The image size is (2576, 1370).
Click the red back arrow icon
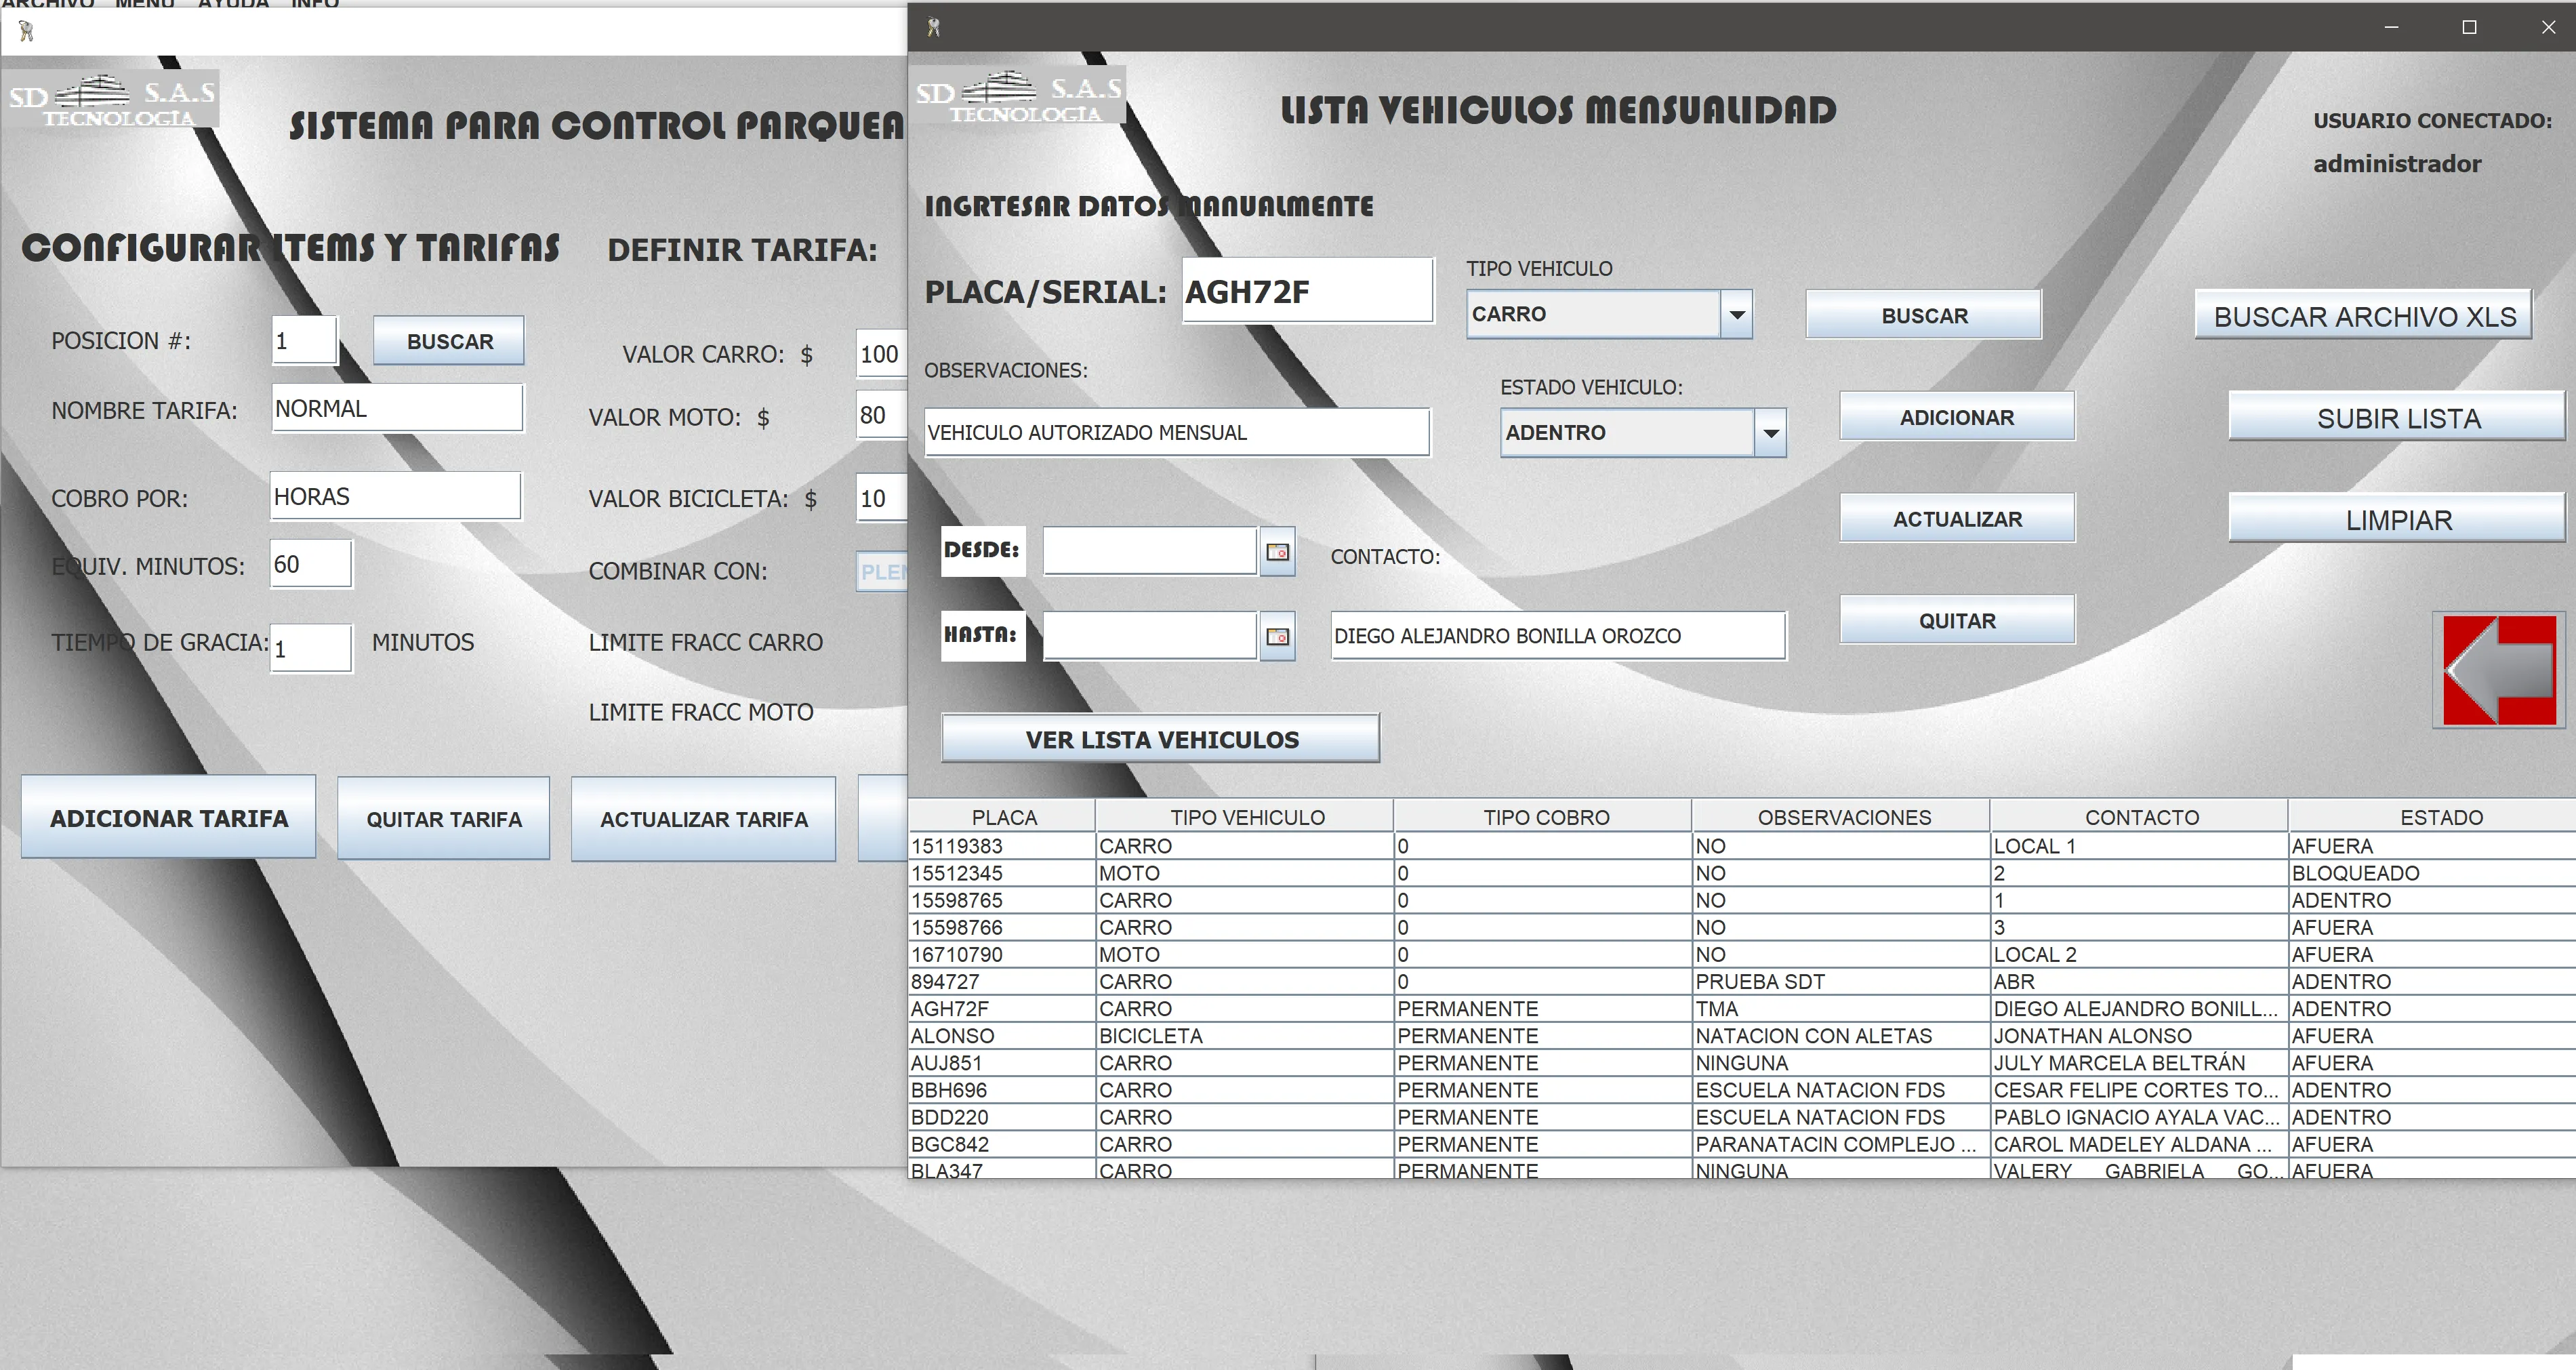[2499, 670]
